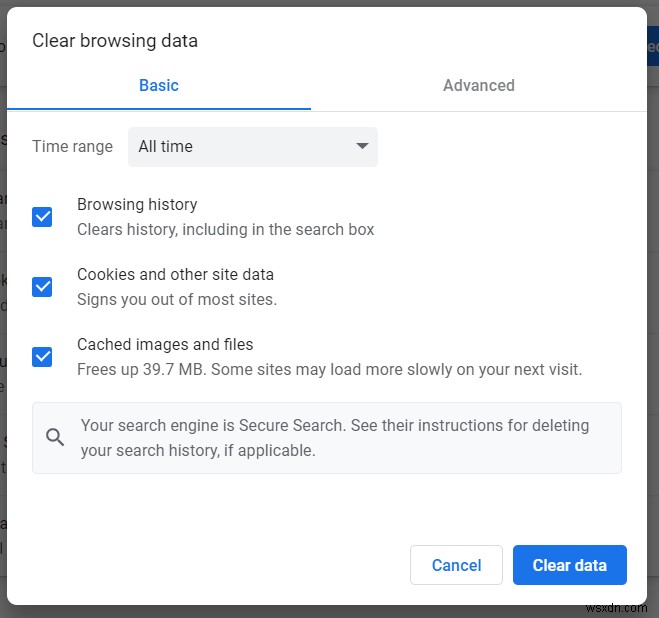Confirm with the Clear data button
659x618 pixels.
(569, 565)
